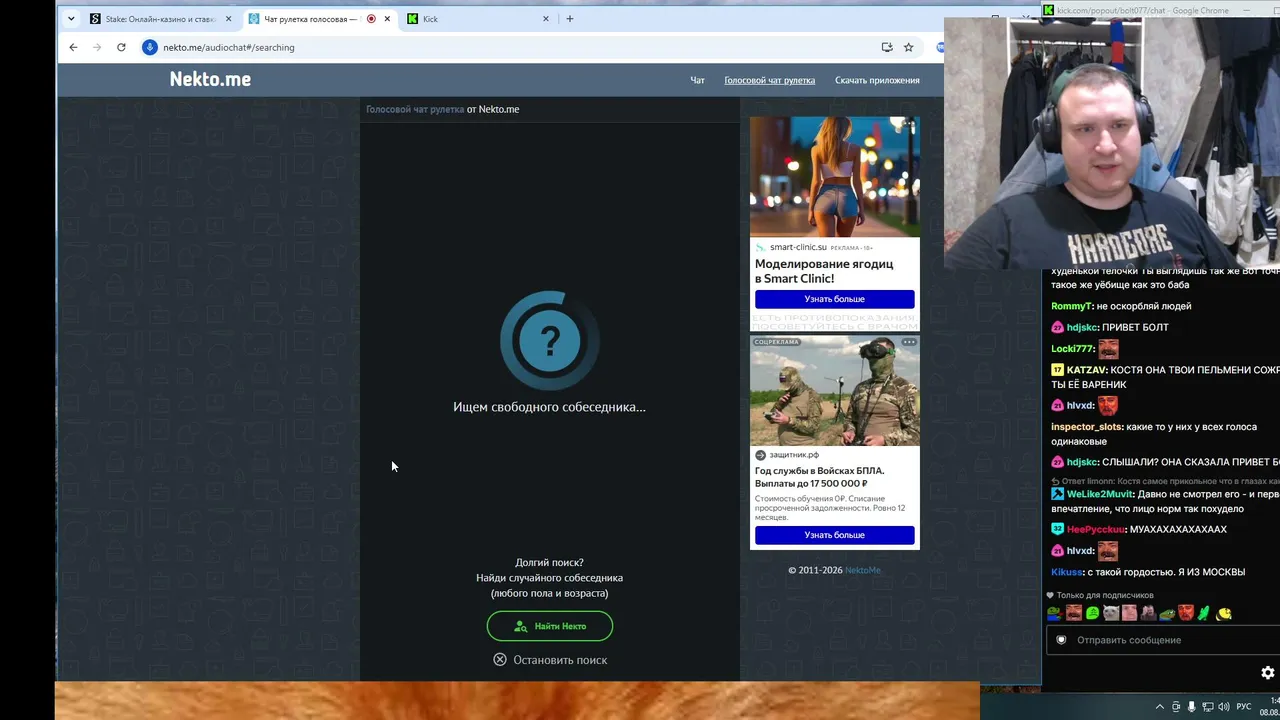The height and width of the screenshot is (720, 1280).
Task: Click Узнать больше in the Smart Clinic ad
Action: click(x=834, y=299)
